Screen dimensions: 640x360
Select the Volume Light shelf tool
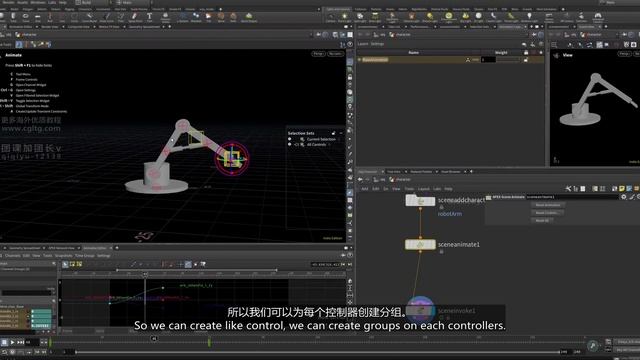point(411,17)
